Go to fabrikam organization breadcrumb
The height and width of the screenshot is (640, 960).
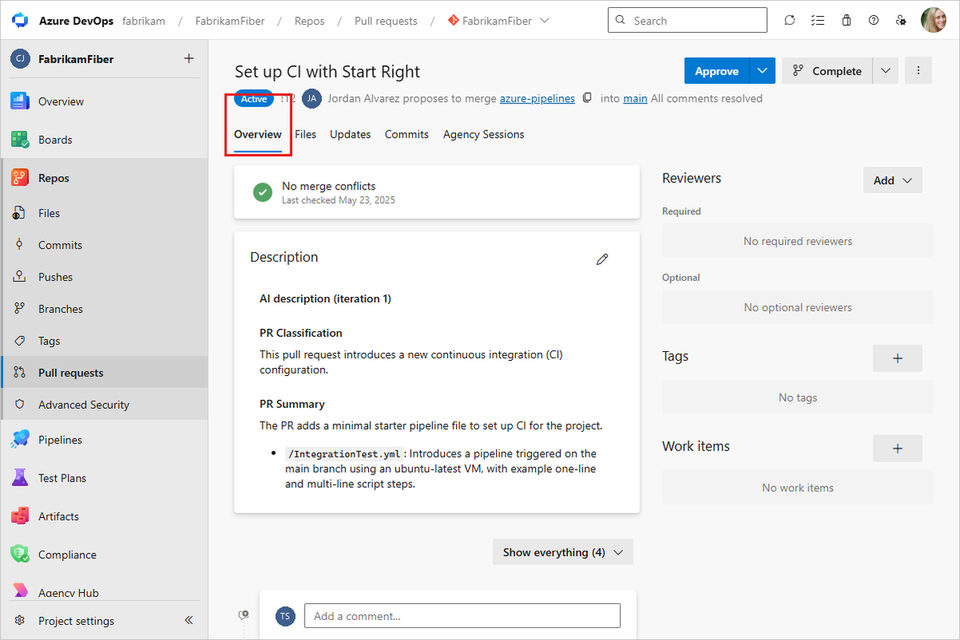143,21
